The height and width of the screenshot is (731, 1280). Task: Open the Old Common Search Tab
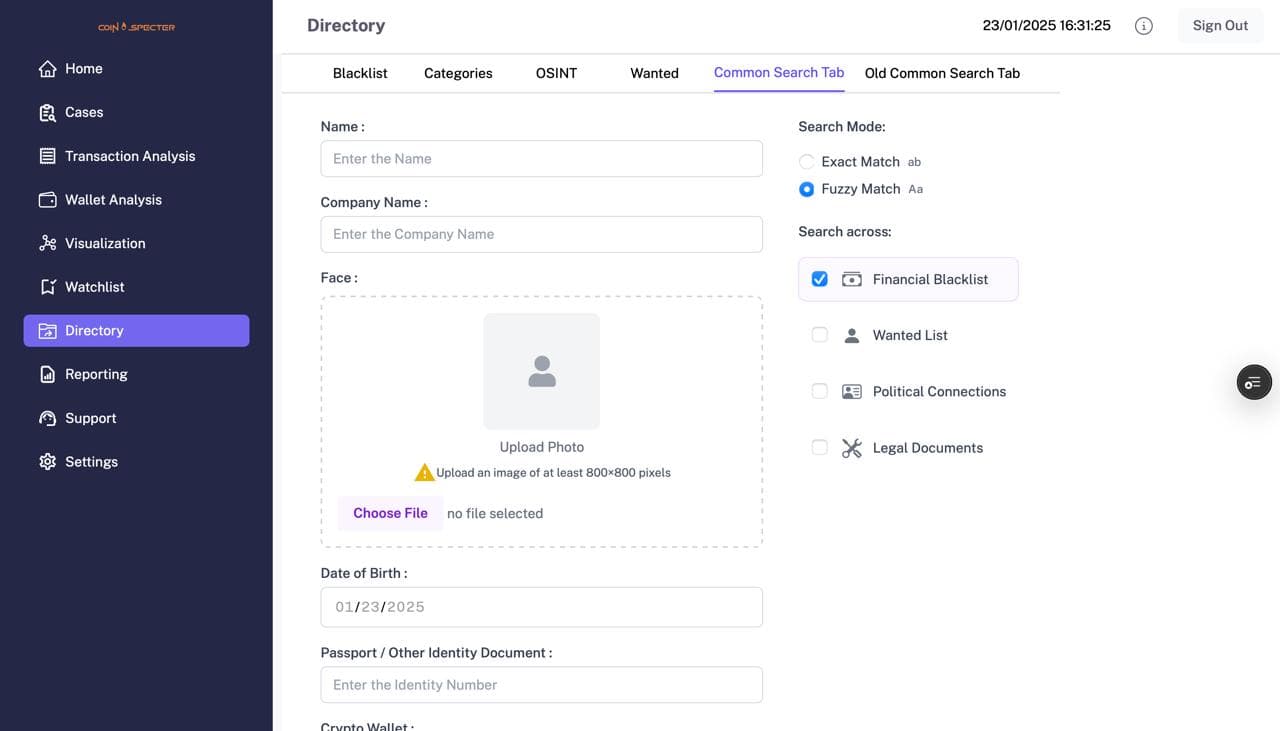(942, 73)
